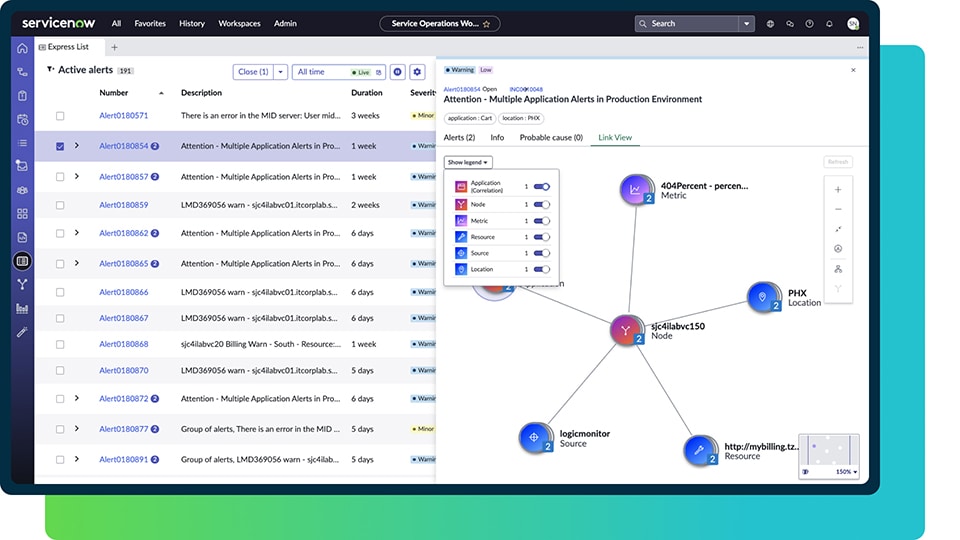Switch to the Probable cause (0) tab
This screenshot has height=540, width=960.
tap(551, 138)
